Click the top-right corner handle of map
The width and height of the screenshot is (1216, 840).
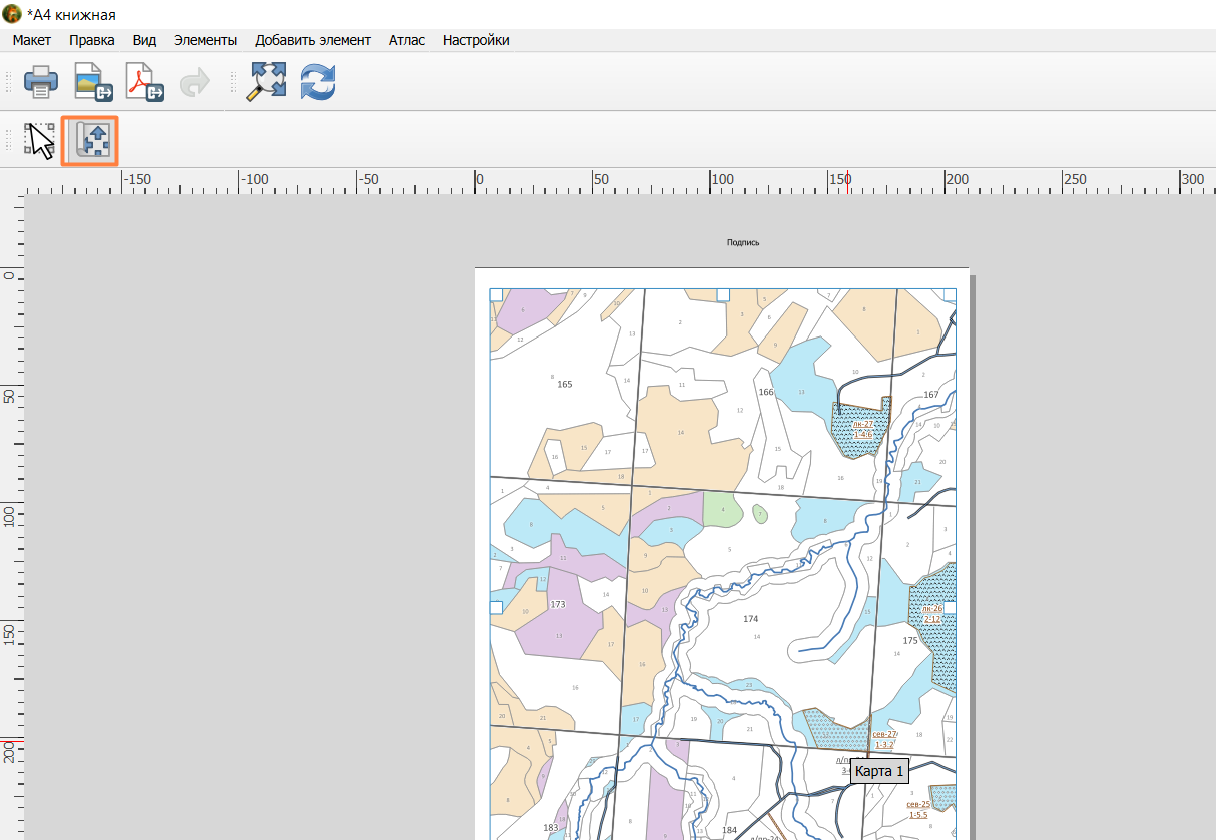tap(950, 294)
